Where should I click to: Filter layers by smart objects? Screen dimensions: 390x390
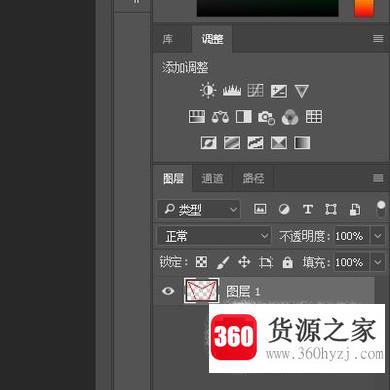coord(355,209)
